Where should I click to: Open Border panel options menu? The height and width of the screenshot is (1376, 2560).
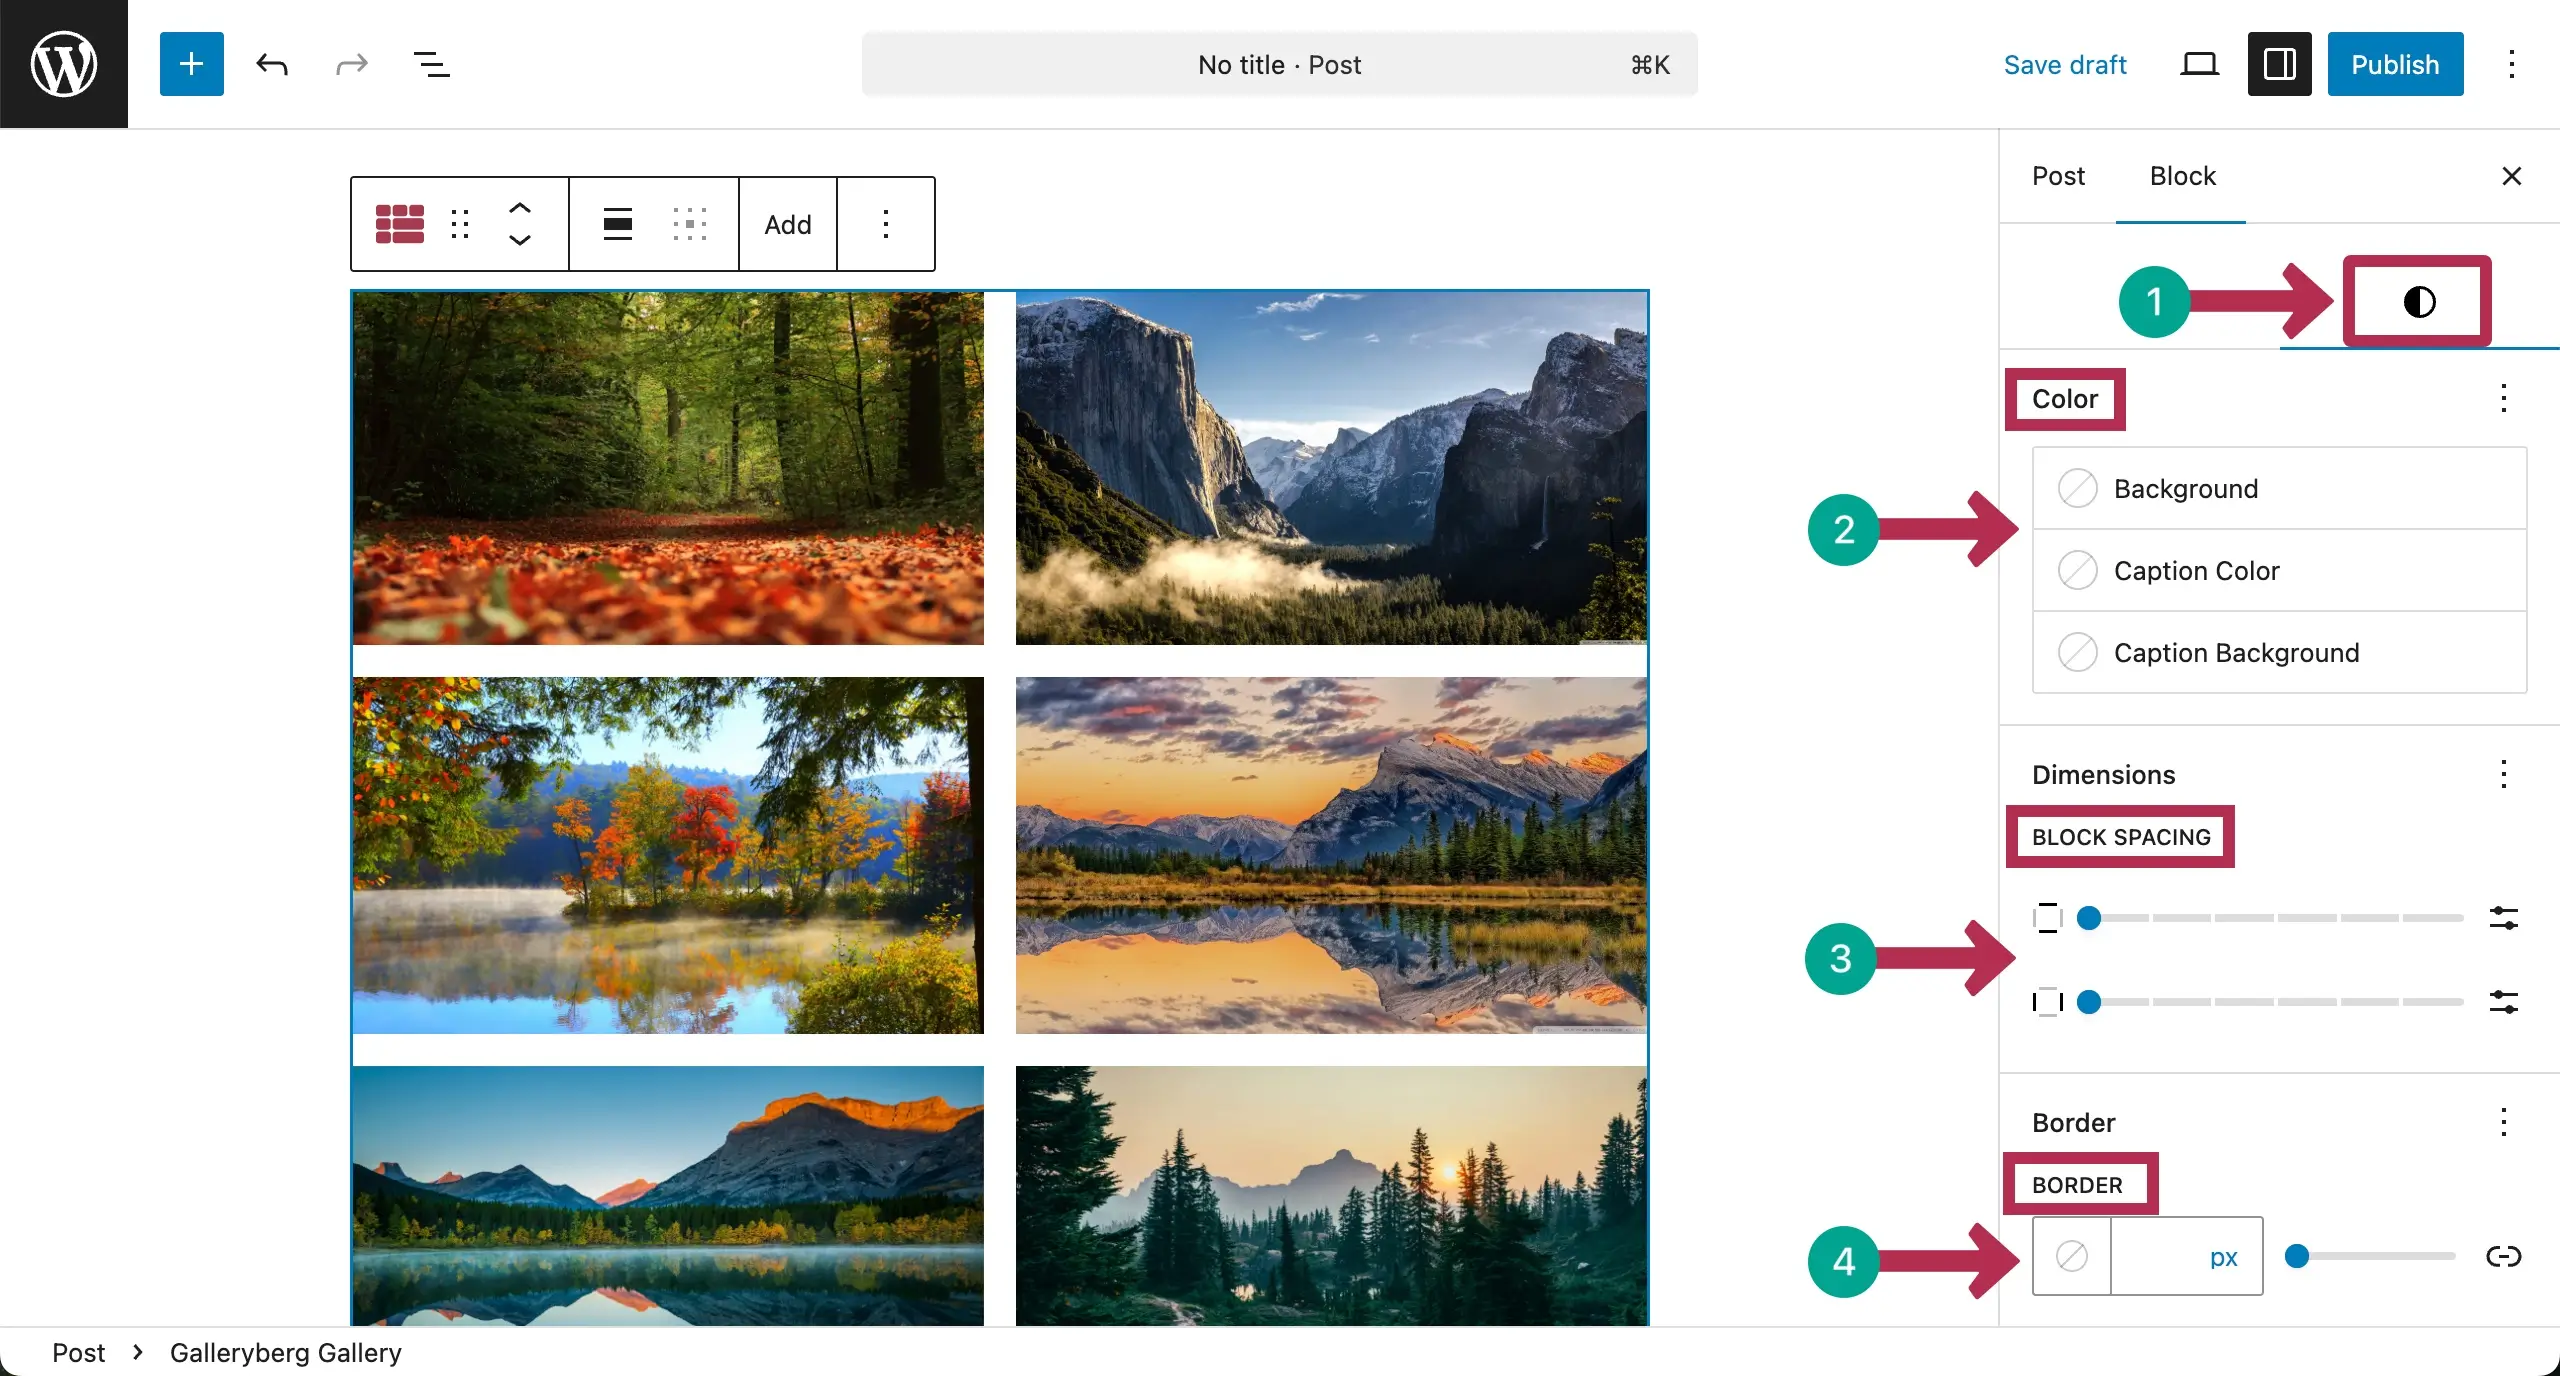click(x=2504, y=1122)
